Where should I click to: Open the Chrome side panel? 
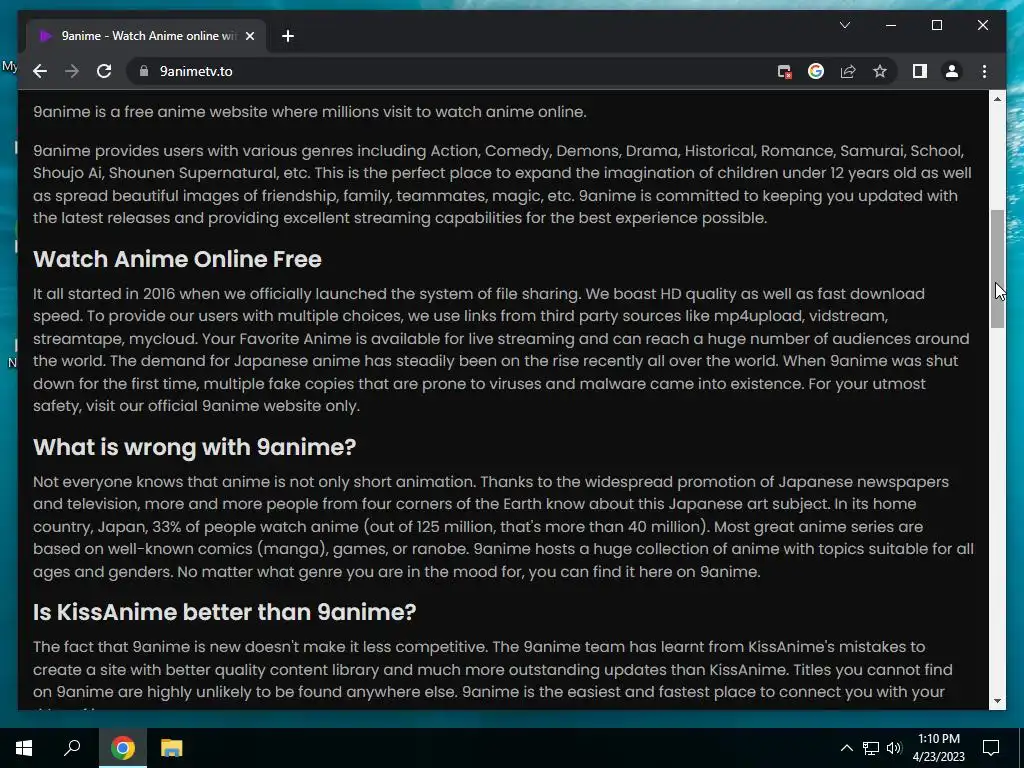tap(920, 71)
